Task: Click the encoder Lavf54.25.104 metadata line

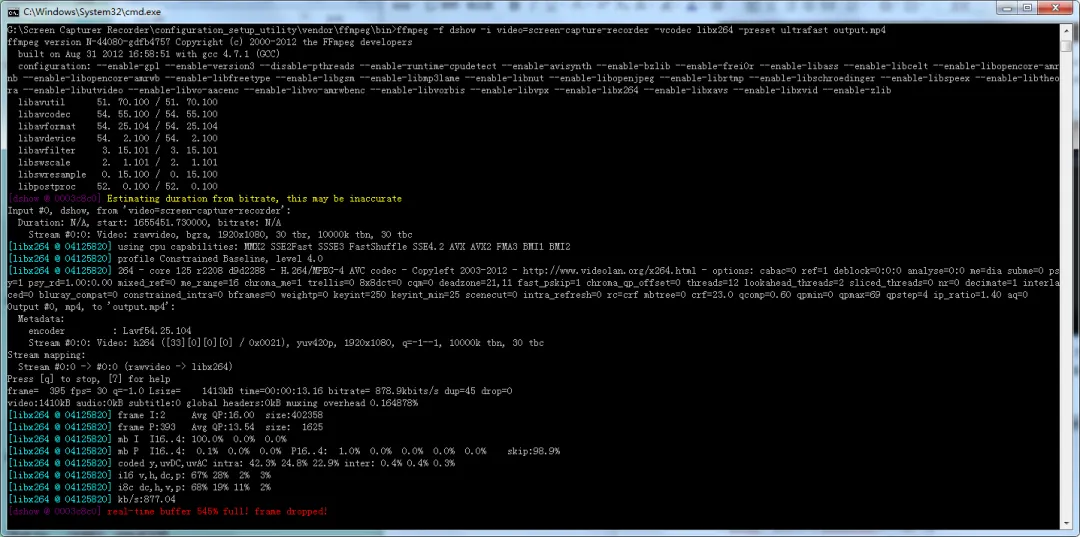Action: [x=110, y=330]
